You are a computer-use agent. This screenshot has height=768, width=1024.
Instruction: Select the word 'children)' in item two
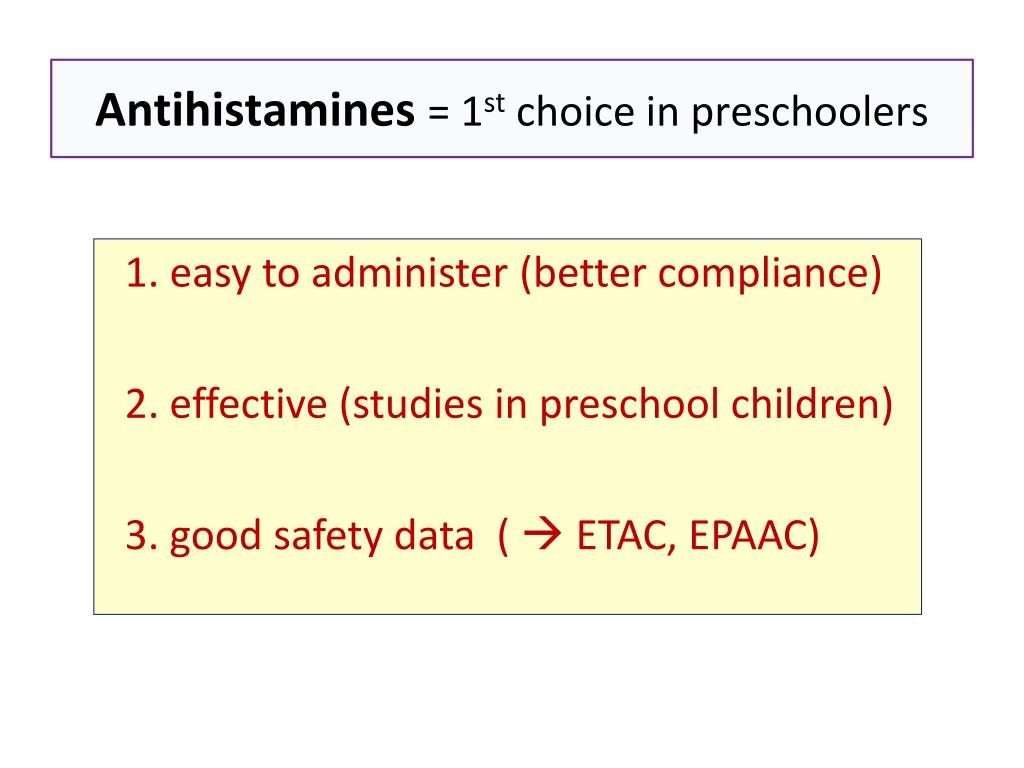pyautogui.click(x=811, y=405)
